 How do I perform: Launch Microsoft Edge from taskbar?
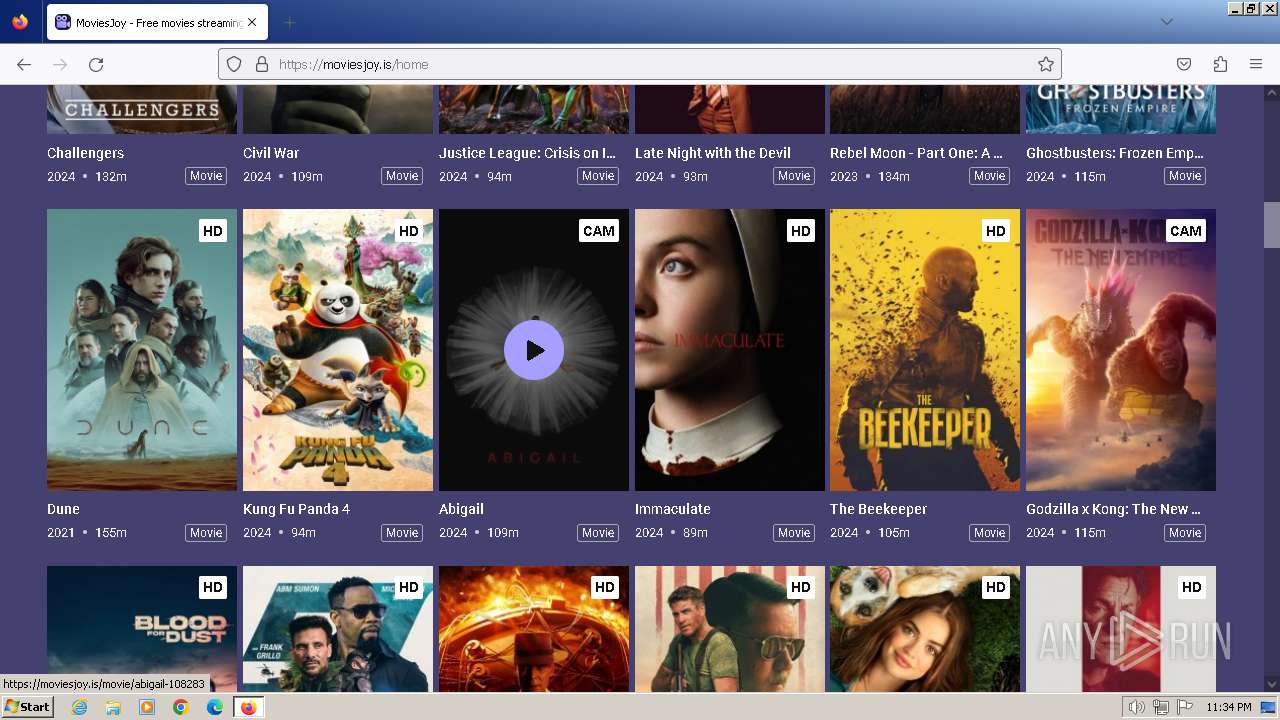click(215, 707)
